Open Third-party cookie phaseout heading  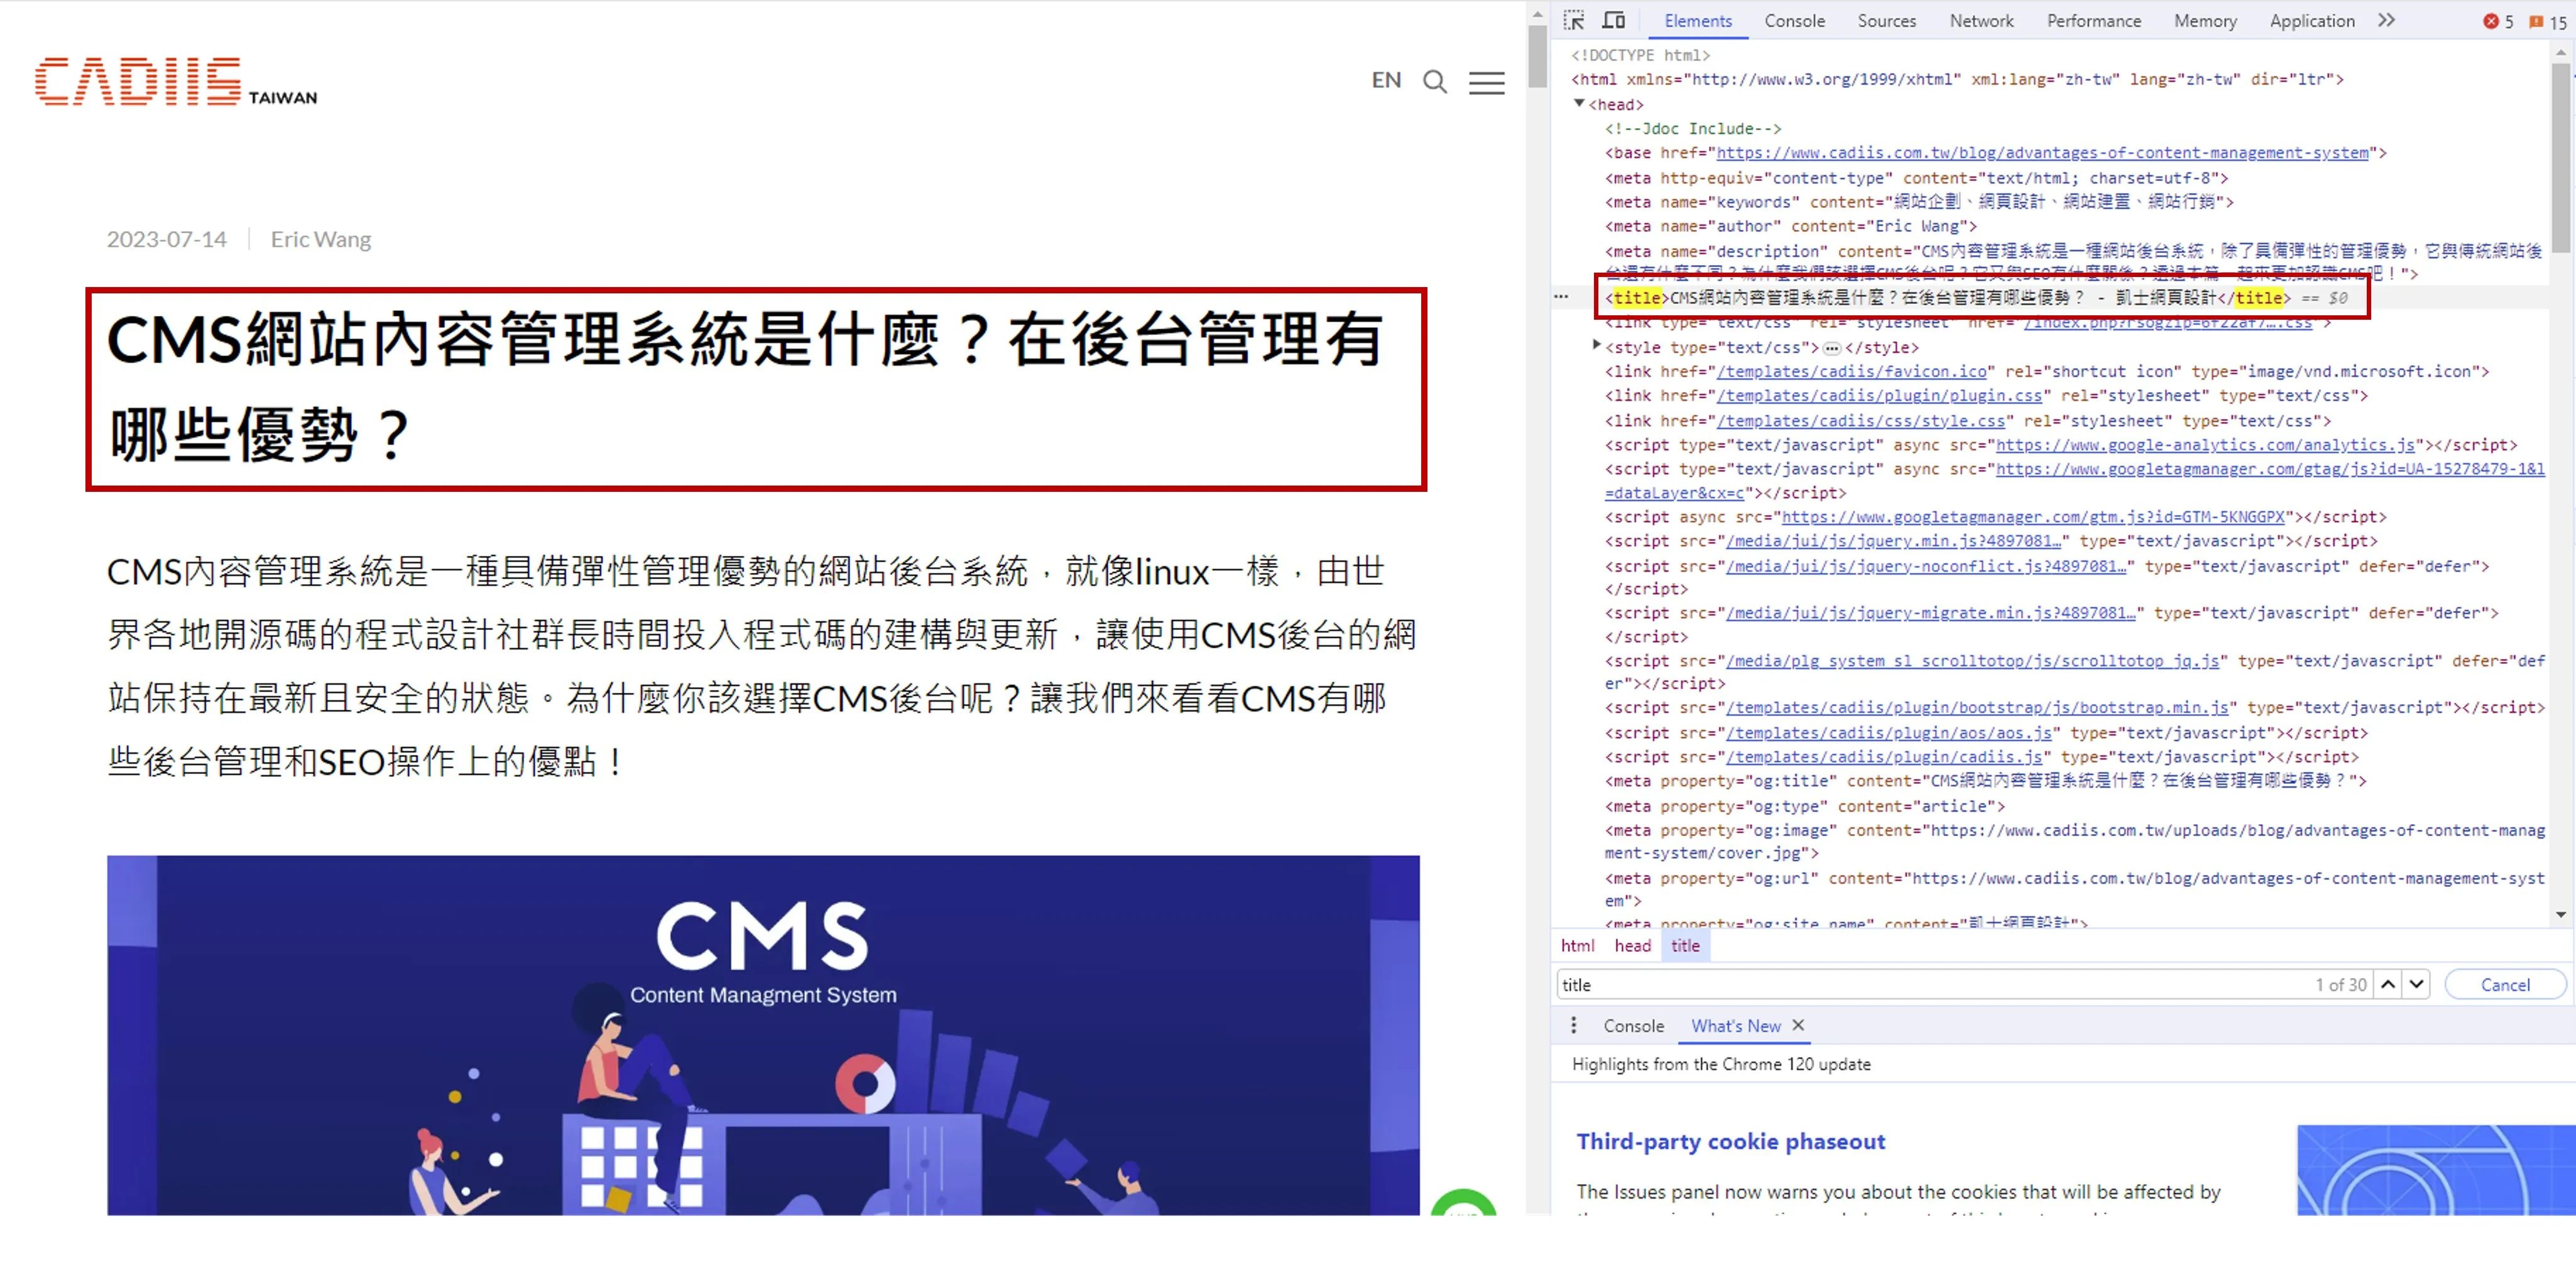click(x=1731, y=1141)
